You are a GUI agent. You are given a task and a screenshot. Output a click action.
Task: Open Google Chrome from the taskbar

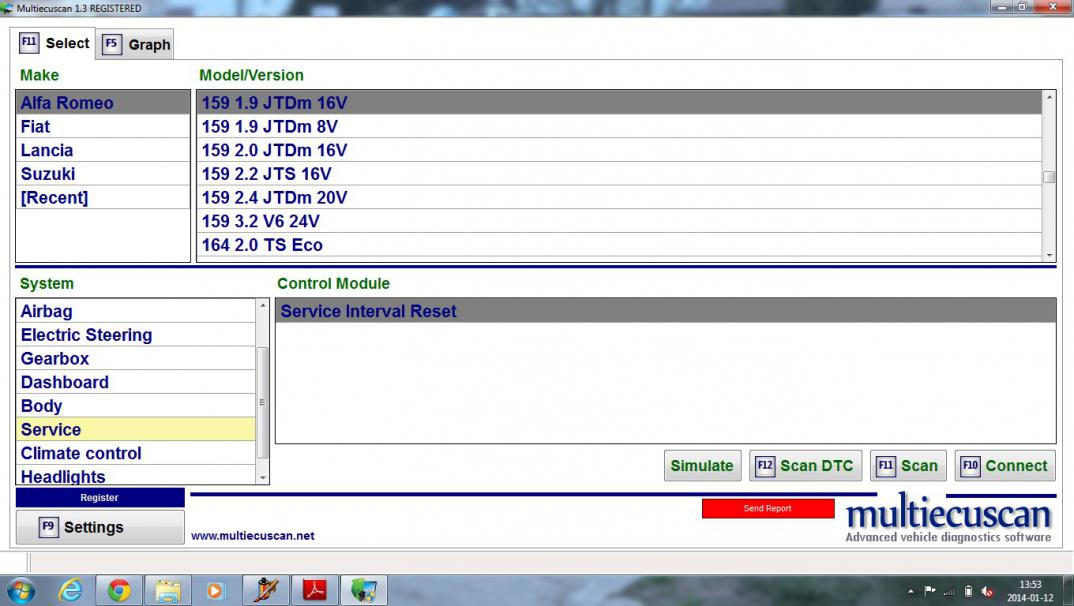tap(119, 590)
